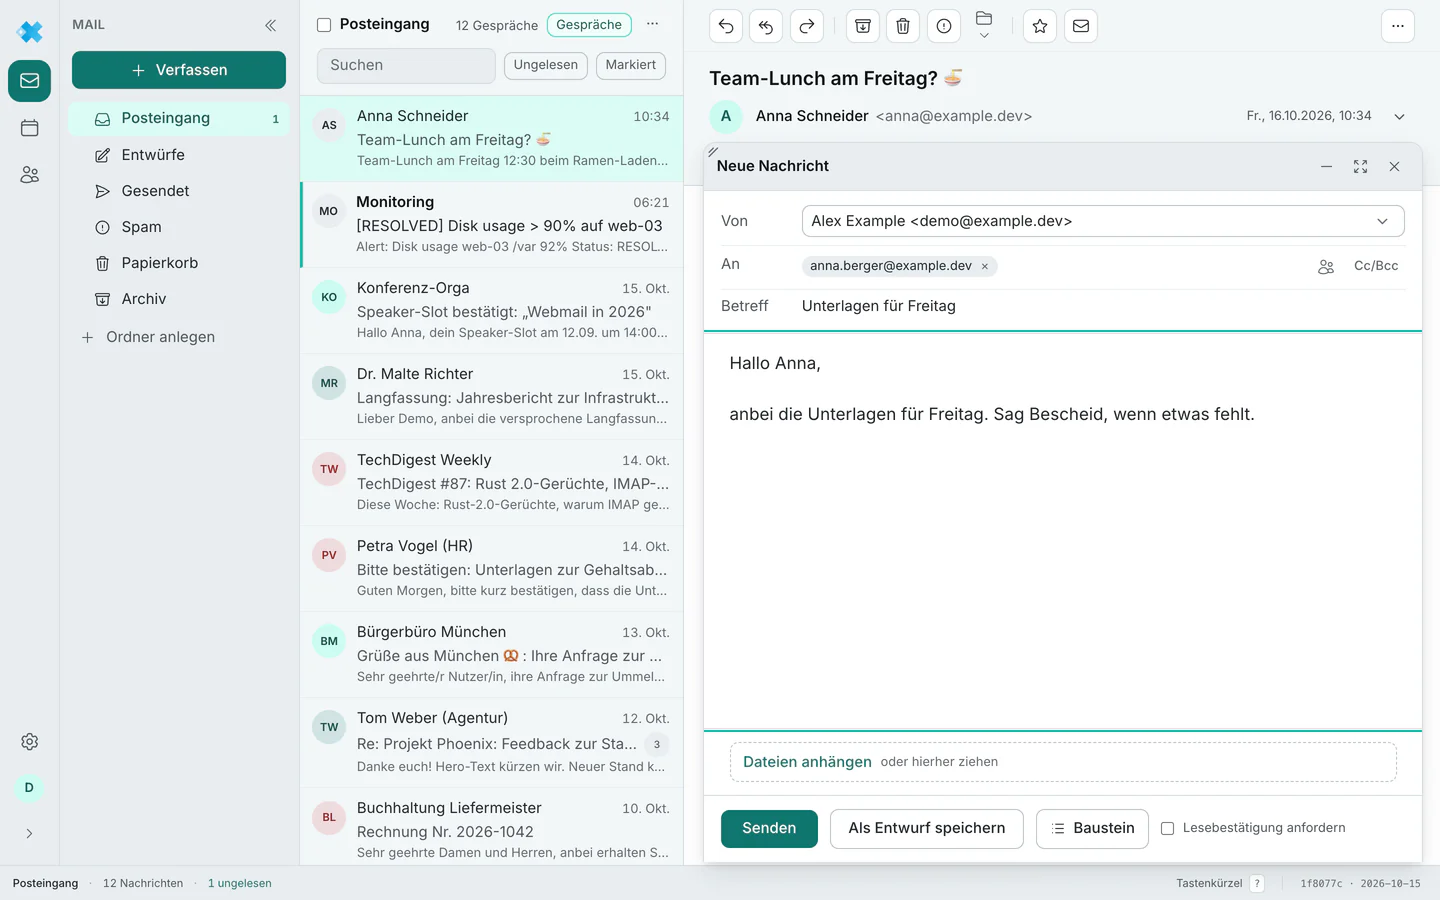Viewport: 1440px width, 900px height.
Task: Click the Verfassen button
Action: (179, 70)
